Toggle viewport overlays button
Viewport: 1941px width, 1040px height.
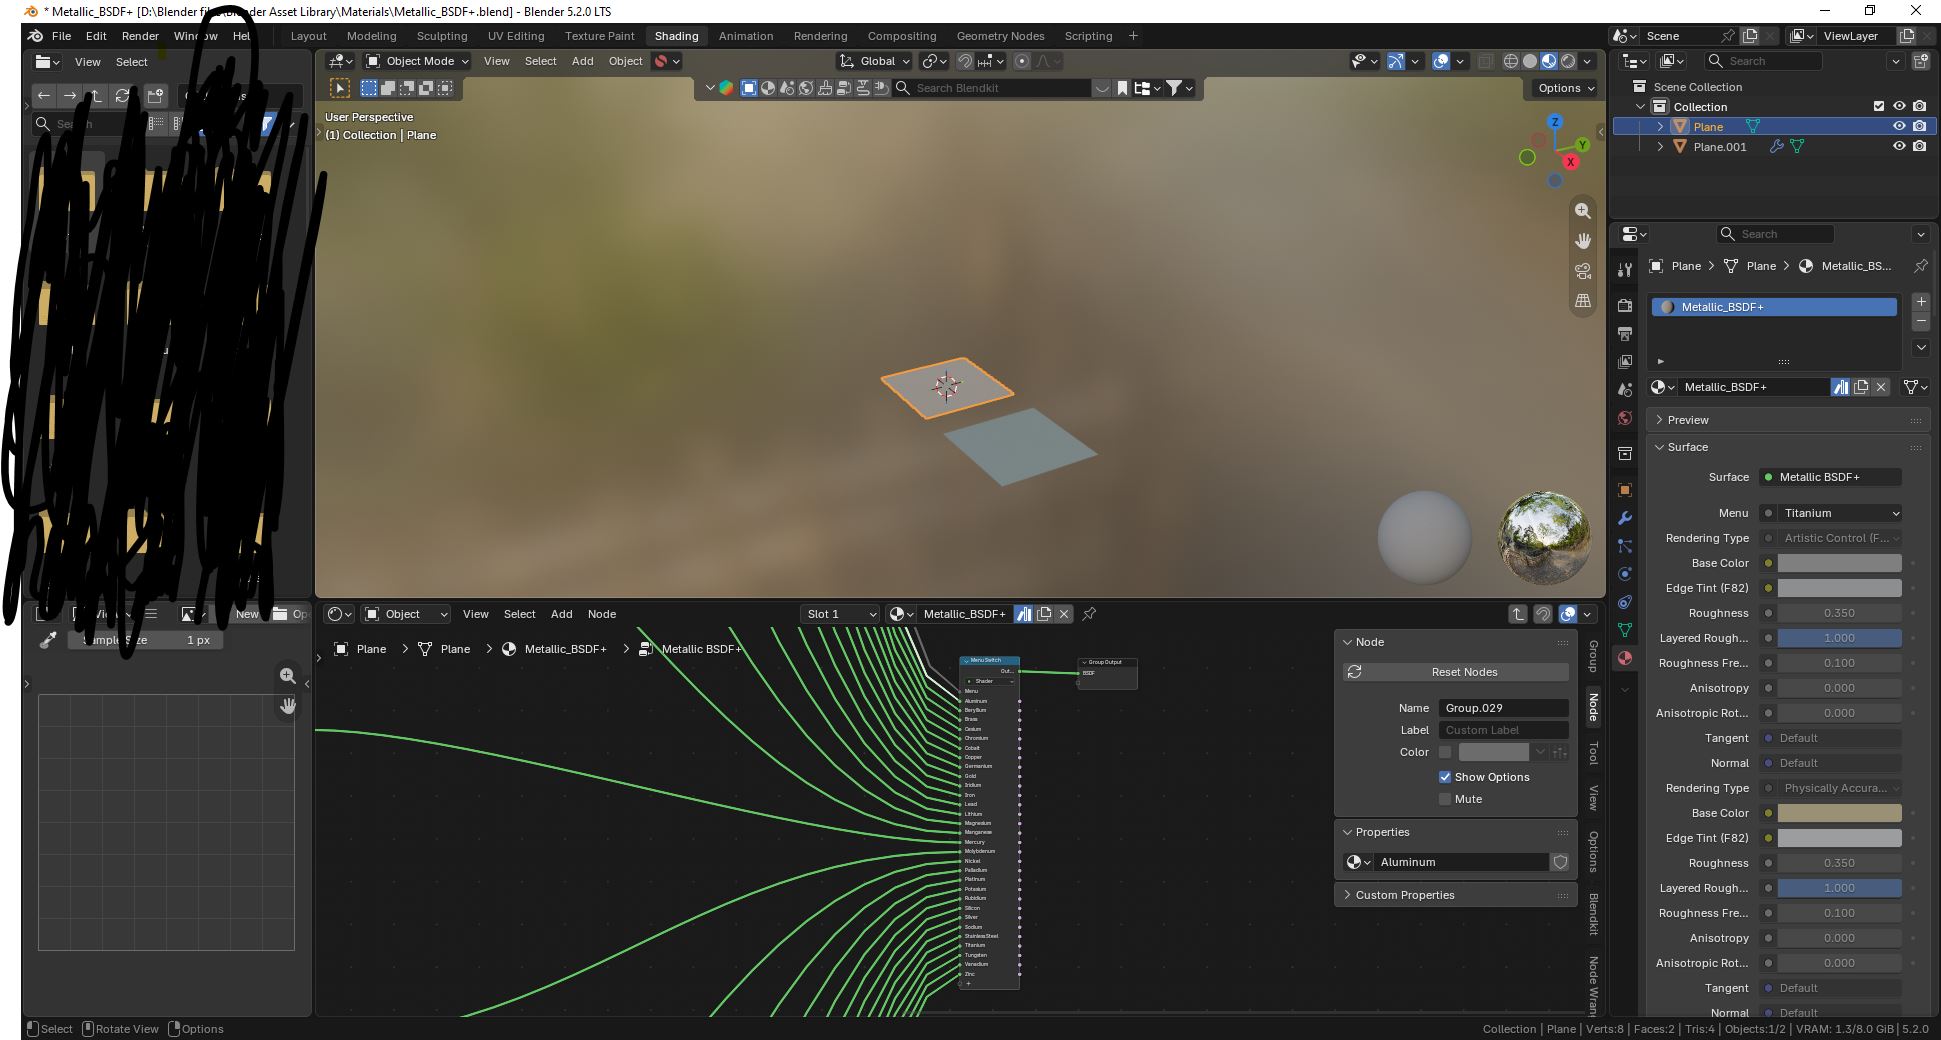(x=1441, y=61)
